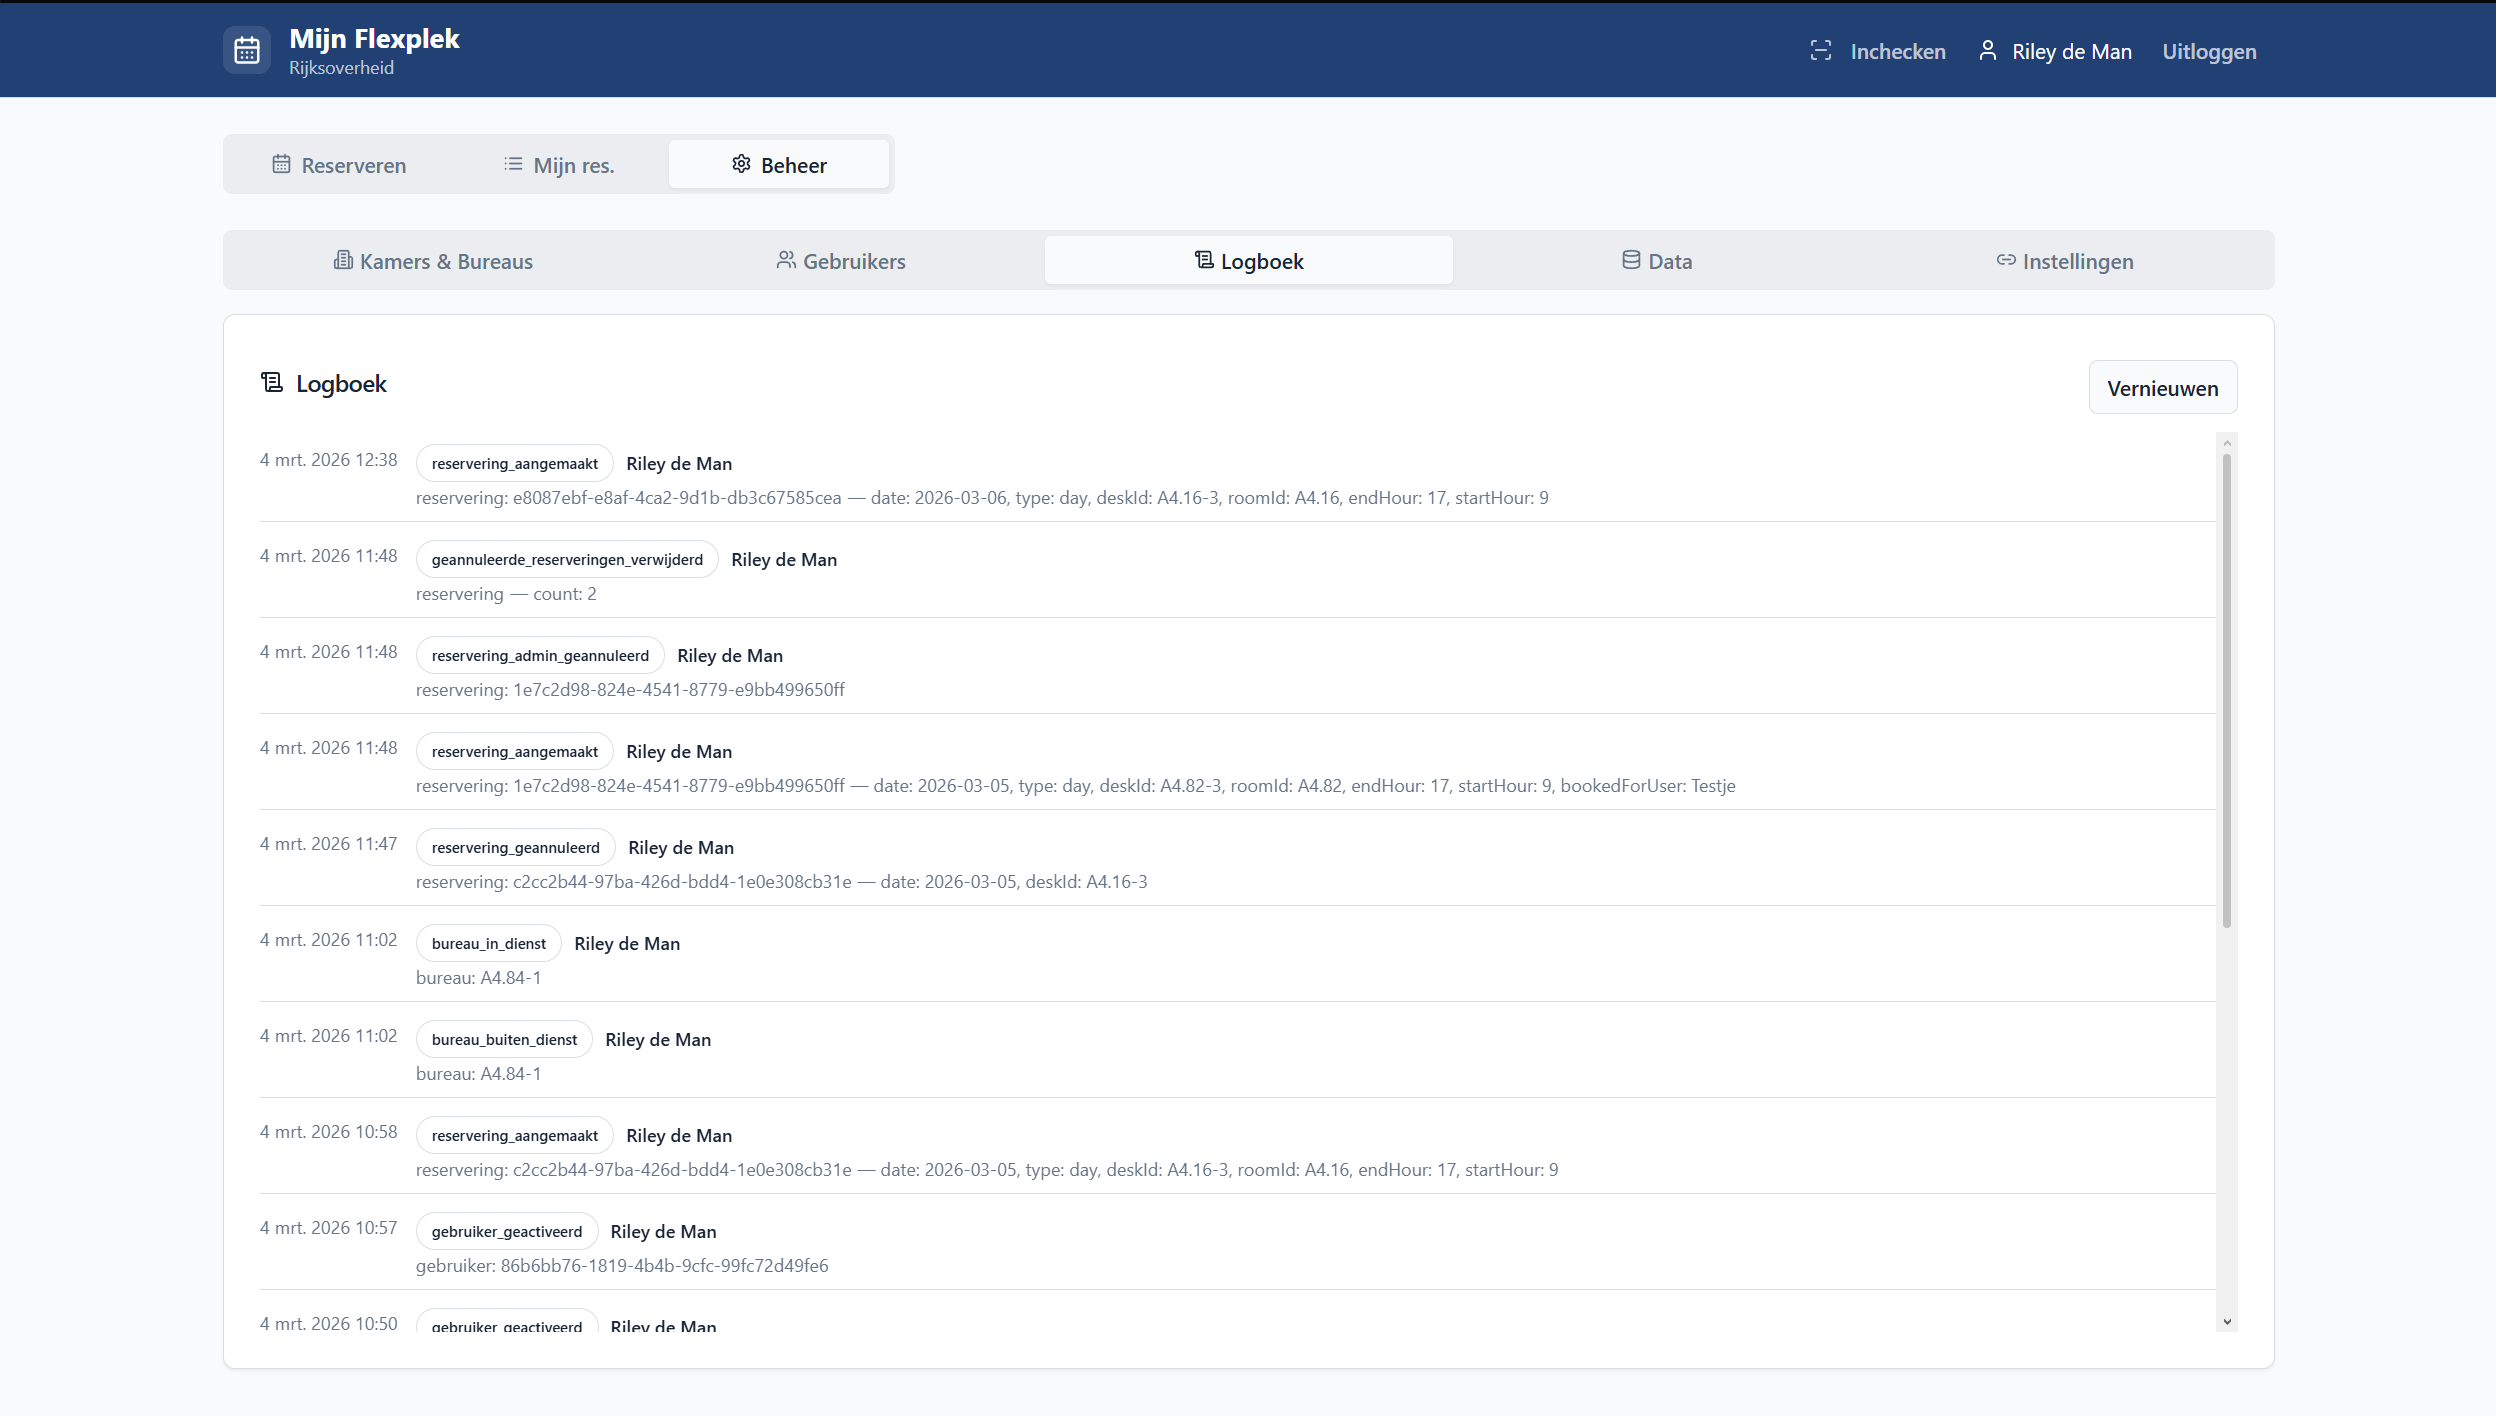Click the Gebruikers people icon

786,260
